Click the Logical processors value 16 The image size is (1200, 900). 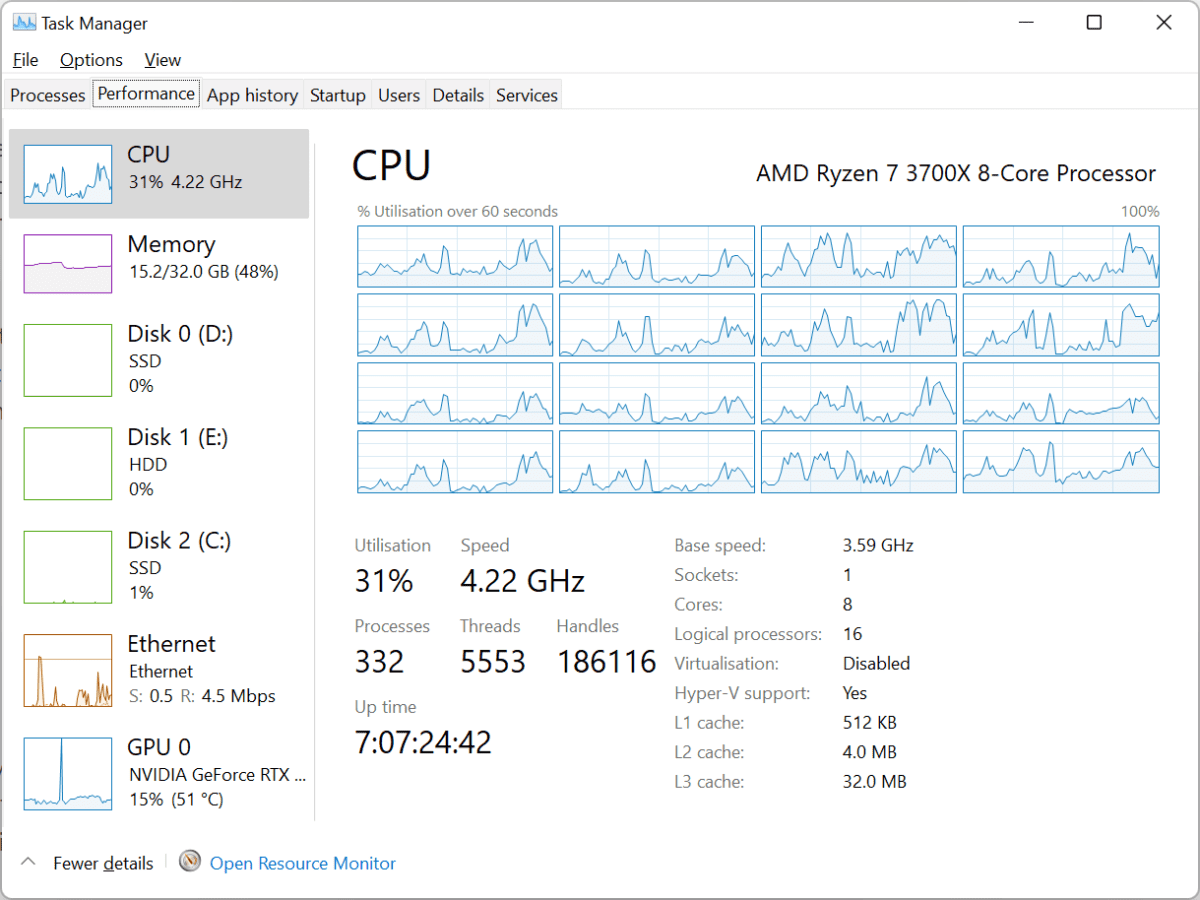pos(852,634)
